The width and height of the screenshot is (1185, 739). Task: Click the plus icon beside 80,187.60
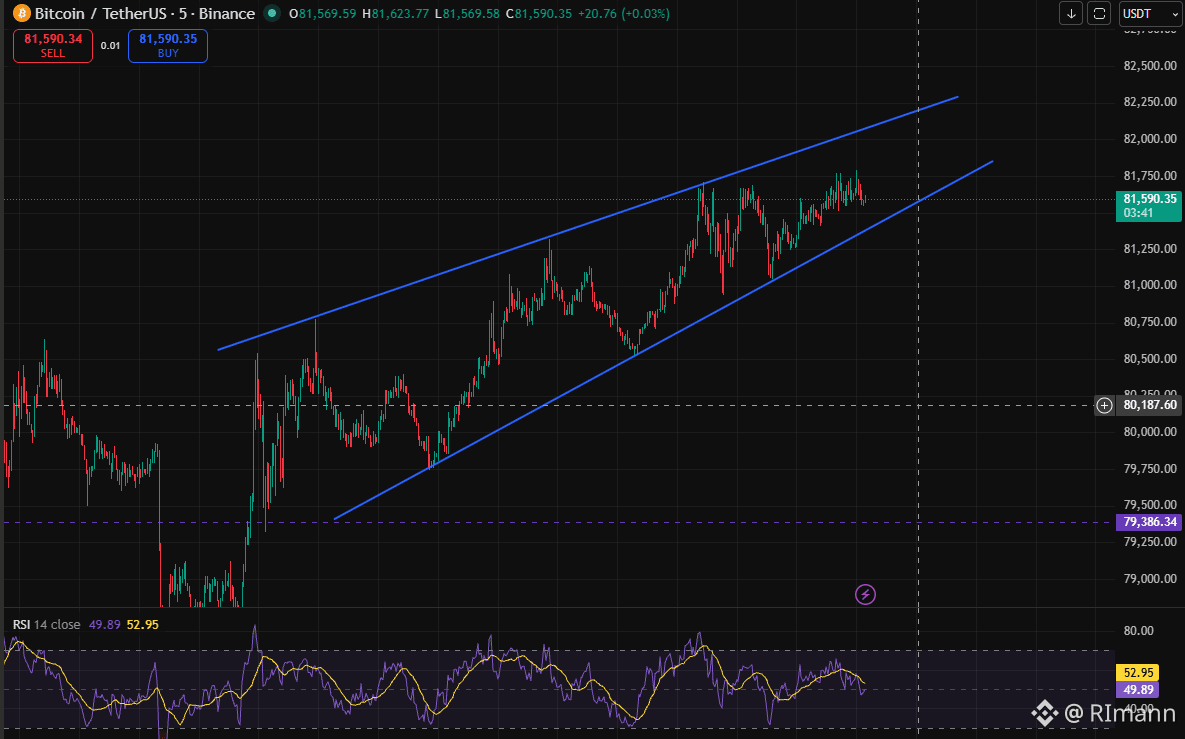[x=1105, y=406]
